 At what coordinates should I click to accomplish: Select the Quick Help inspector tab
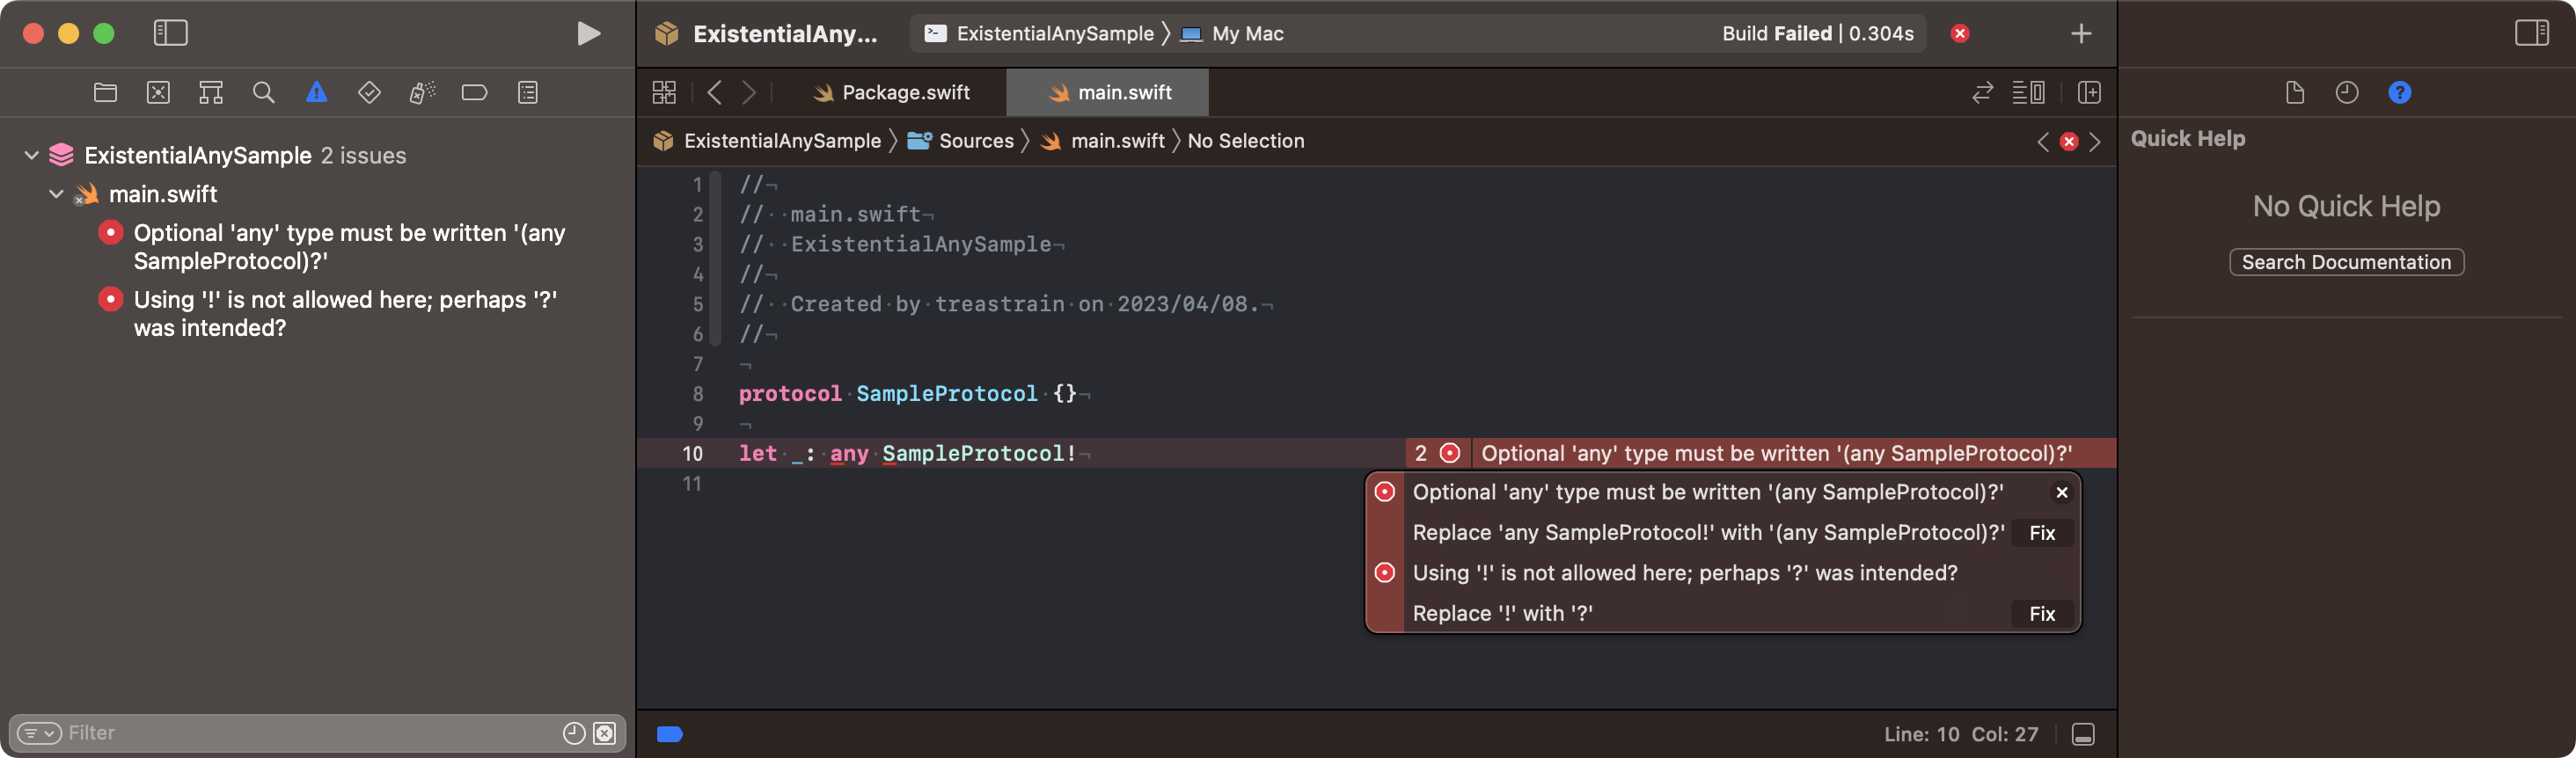point(2400,93)
